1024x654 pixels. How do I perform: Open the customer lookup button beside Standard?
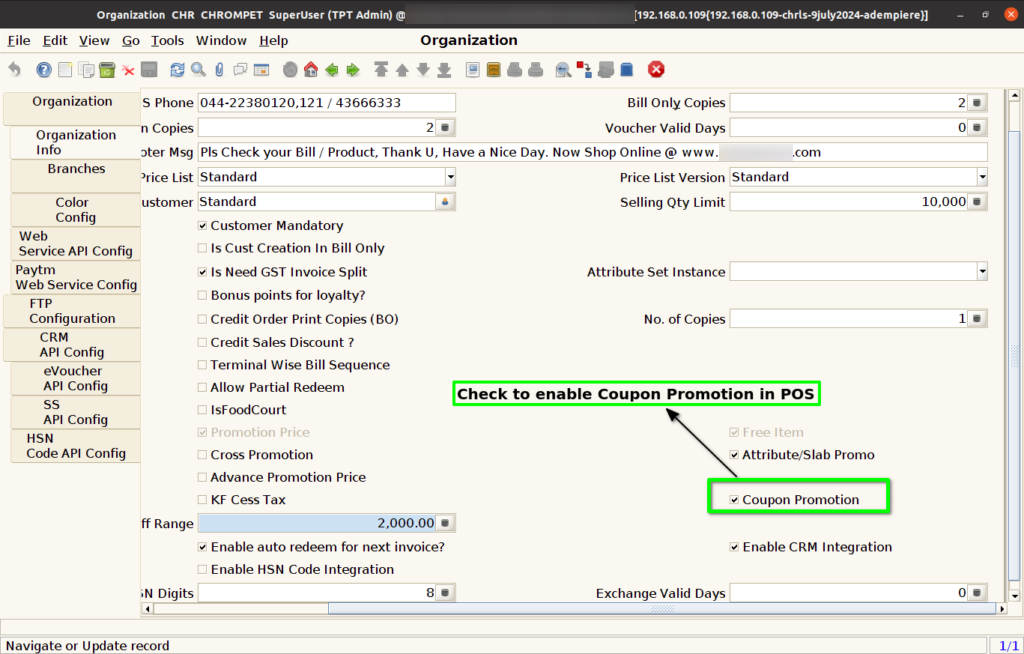pyautogui.click(x=445, y=202)
